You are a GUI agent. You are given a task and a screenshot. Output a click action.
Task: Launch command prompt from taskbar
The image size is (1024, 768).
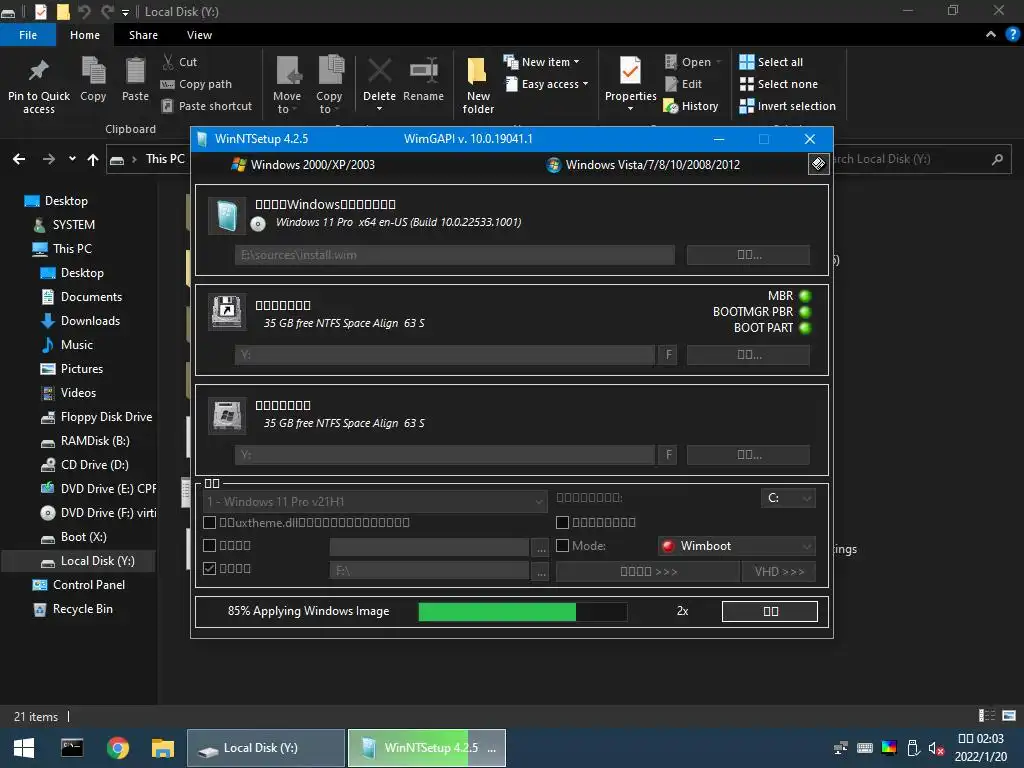click(72, 748)
